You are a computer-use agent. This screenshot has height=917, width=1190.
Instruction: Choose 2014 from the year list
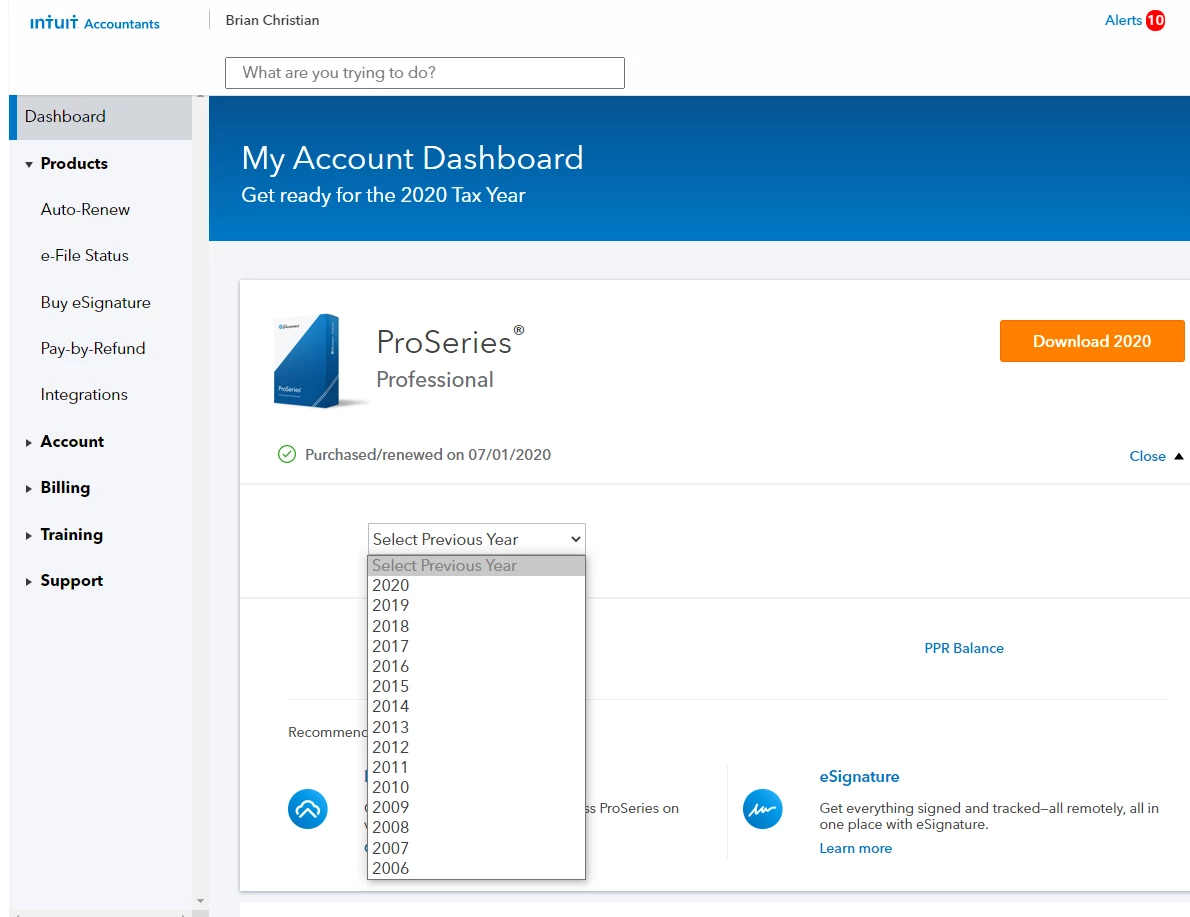pyautogui.click(x=477, y=707)
